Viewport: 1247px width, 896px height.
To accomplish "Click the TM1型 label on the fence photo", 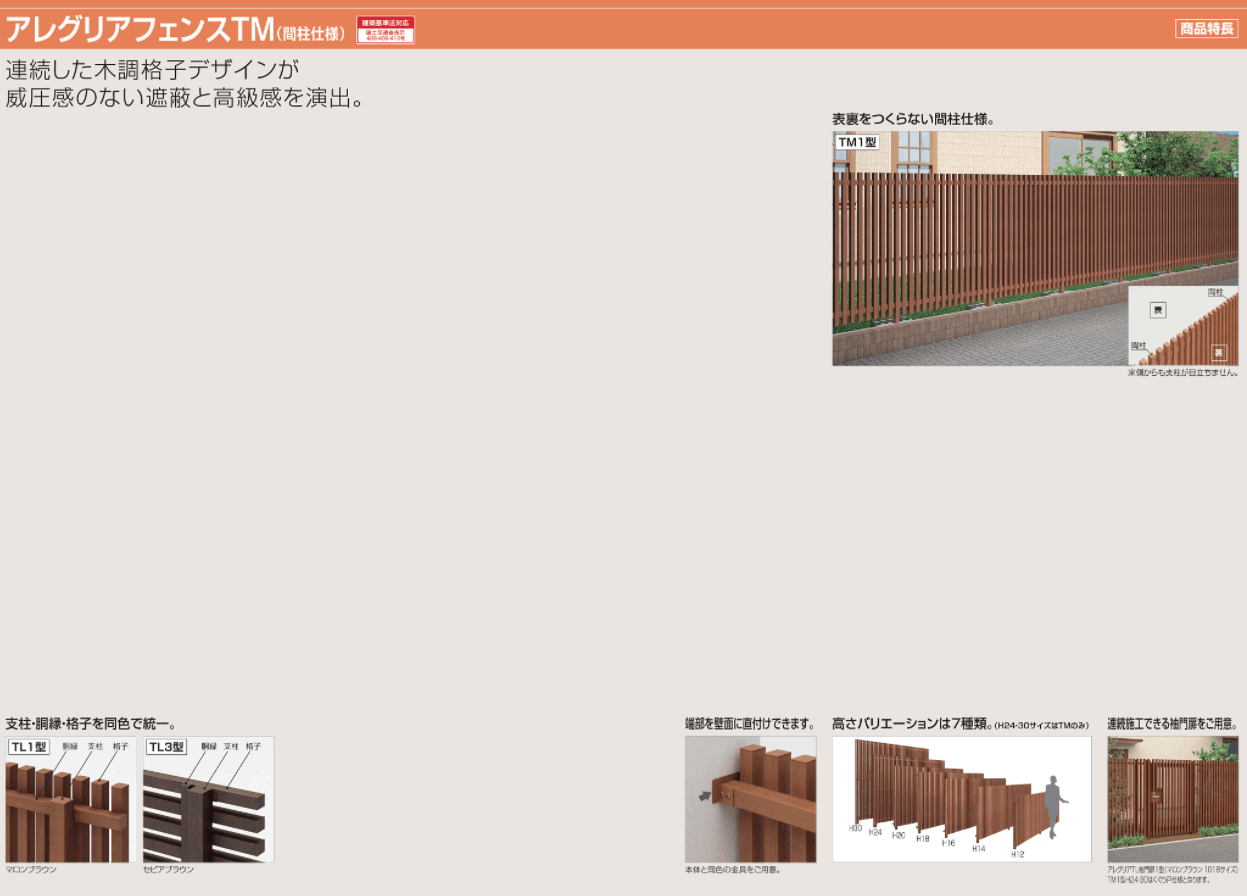I will tap(857, 143).
